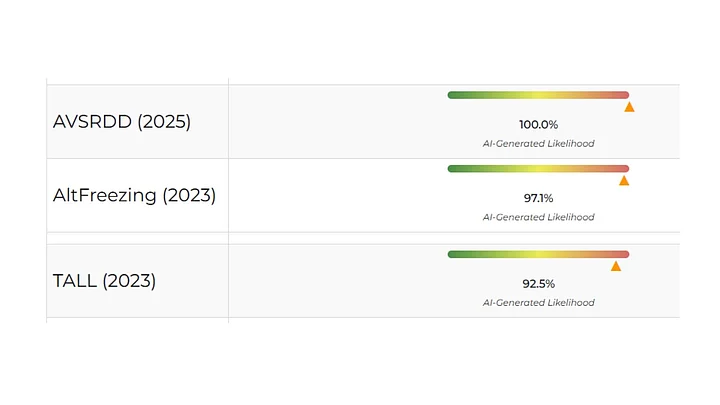Click AltFreezing's AI-Generated Likelihood caption
Image resolution: width=720 pixels, height=405 pixels.
click(538, 217)
